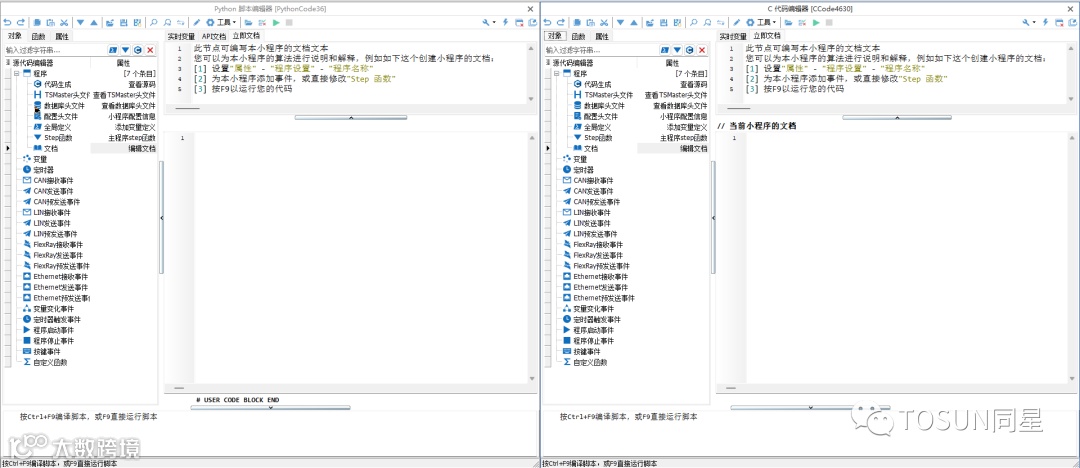Collapse the 程序 tree node in Python editor
Viewport: 1080px width, 468px height.
tap(16, 72)
